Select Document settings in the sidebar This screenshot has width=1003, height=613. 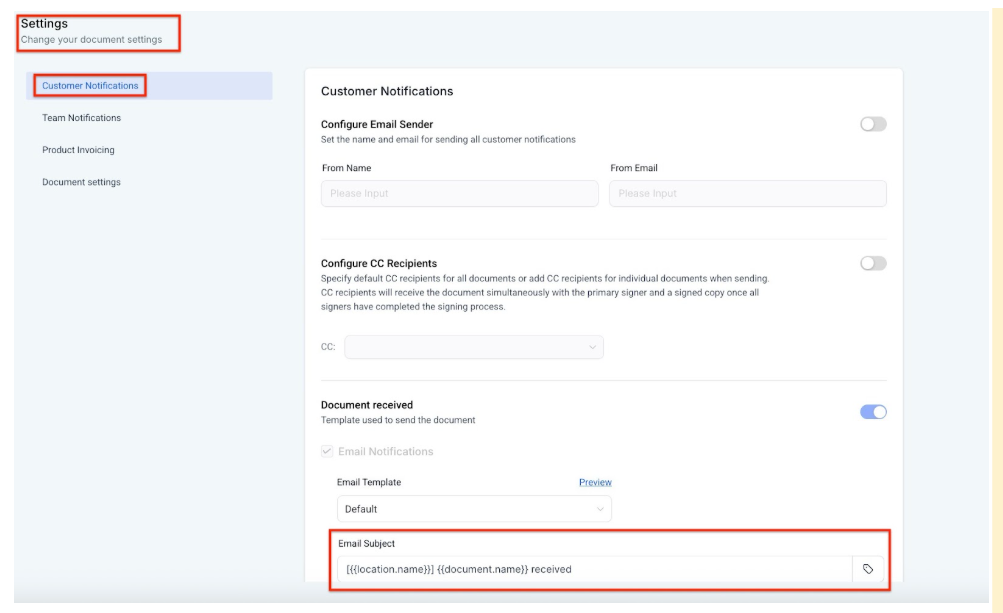[x=81, y=182]
